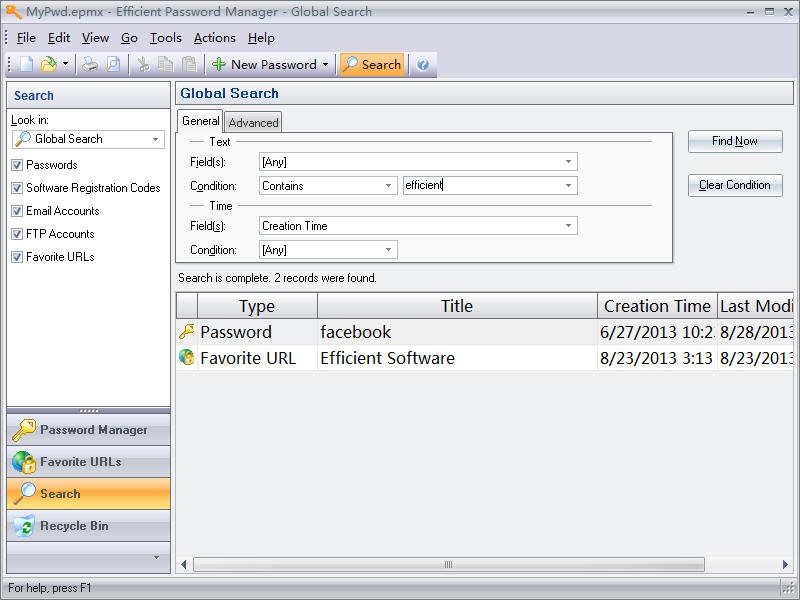This screenshot has height=600, width=800.
Task: Open the Contains condition dropdown
Action: coord(388,186)
